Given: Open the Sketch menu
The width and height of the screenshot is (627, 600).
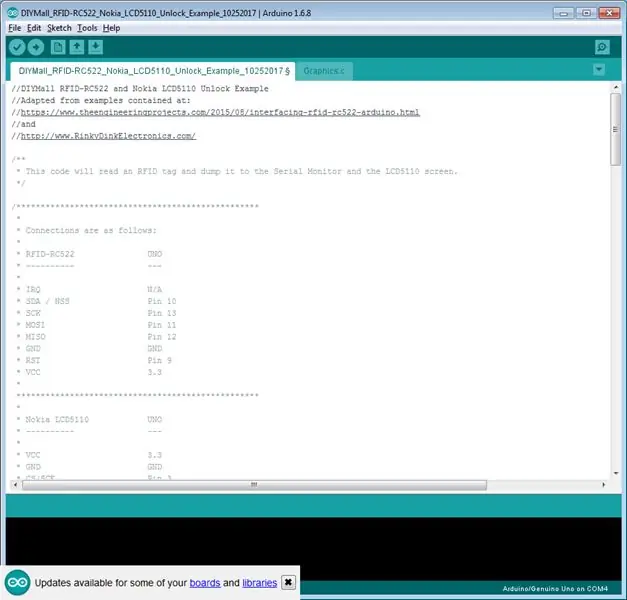Looking at the screenshot, I should click(59, 28).
